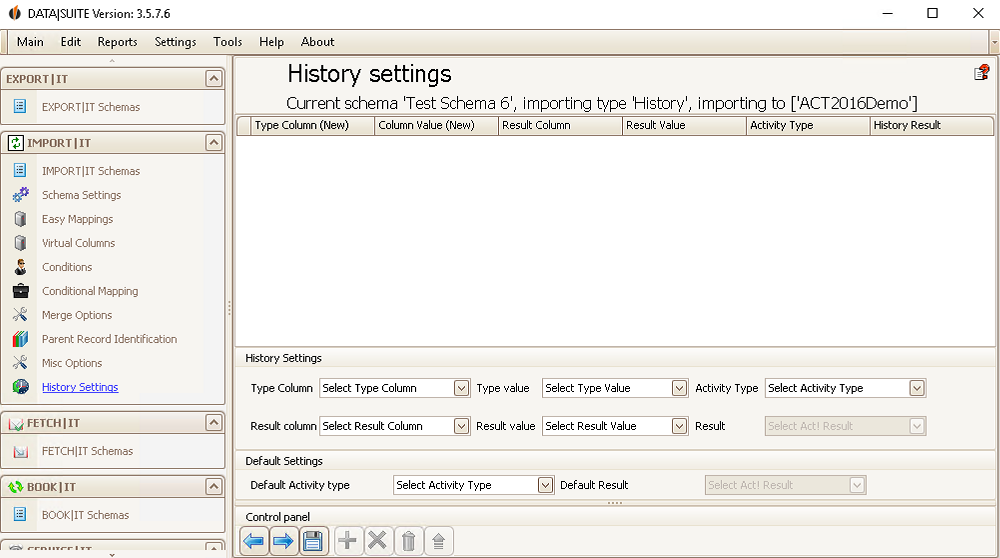Screen dimensions: 1000x558
Task: Open Conditional Mapping page
Action: click(x=90, y=291)
